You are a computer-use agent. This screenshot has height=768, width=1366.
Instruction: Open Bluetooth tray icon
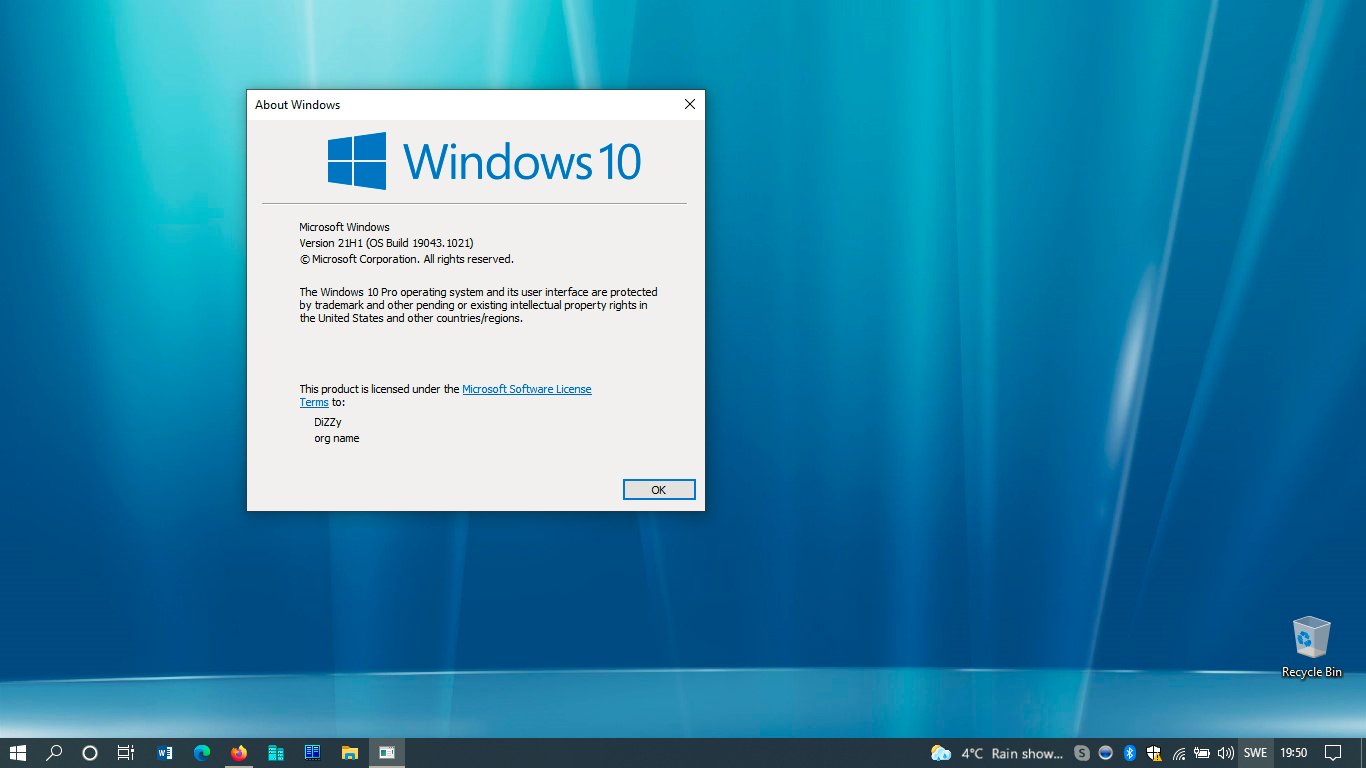coord(1130,753)
